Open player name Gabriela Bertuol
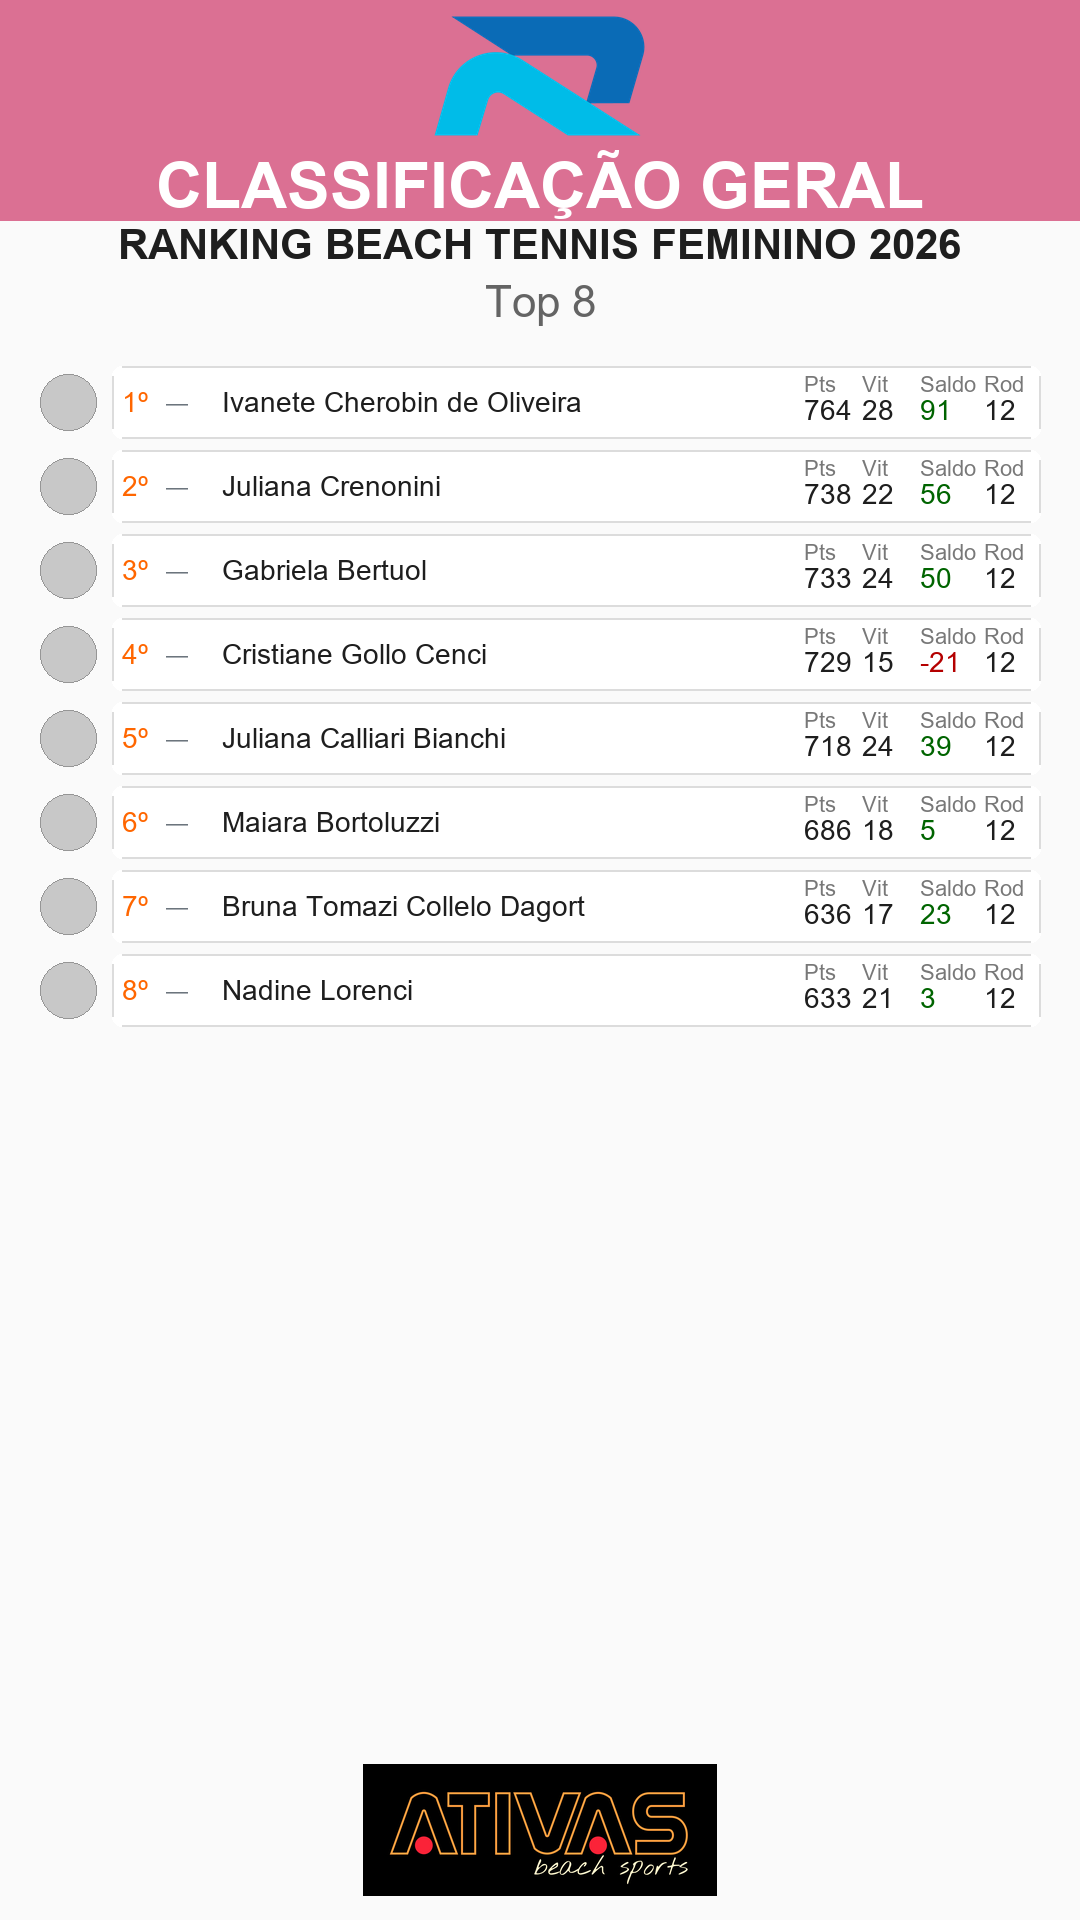The width and height of the screenshot is (1080, 1920). click(324, 571)
